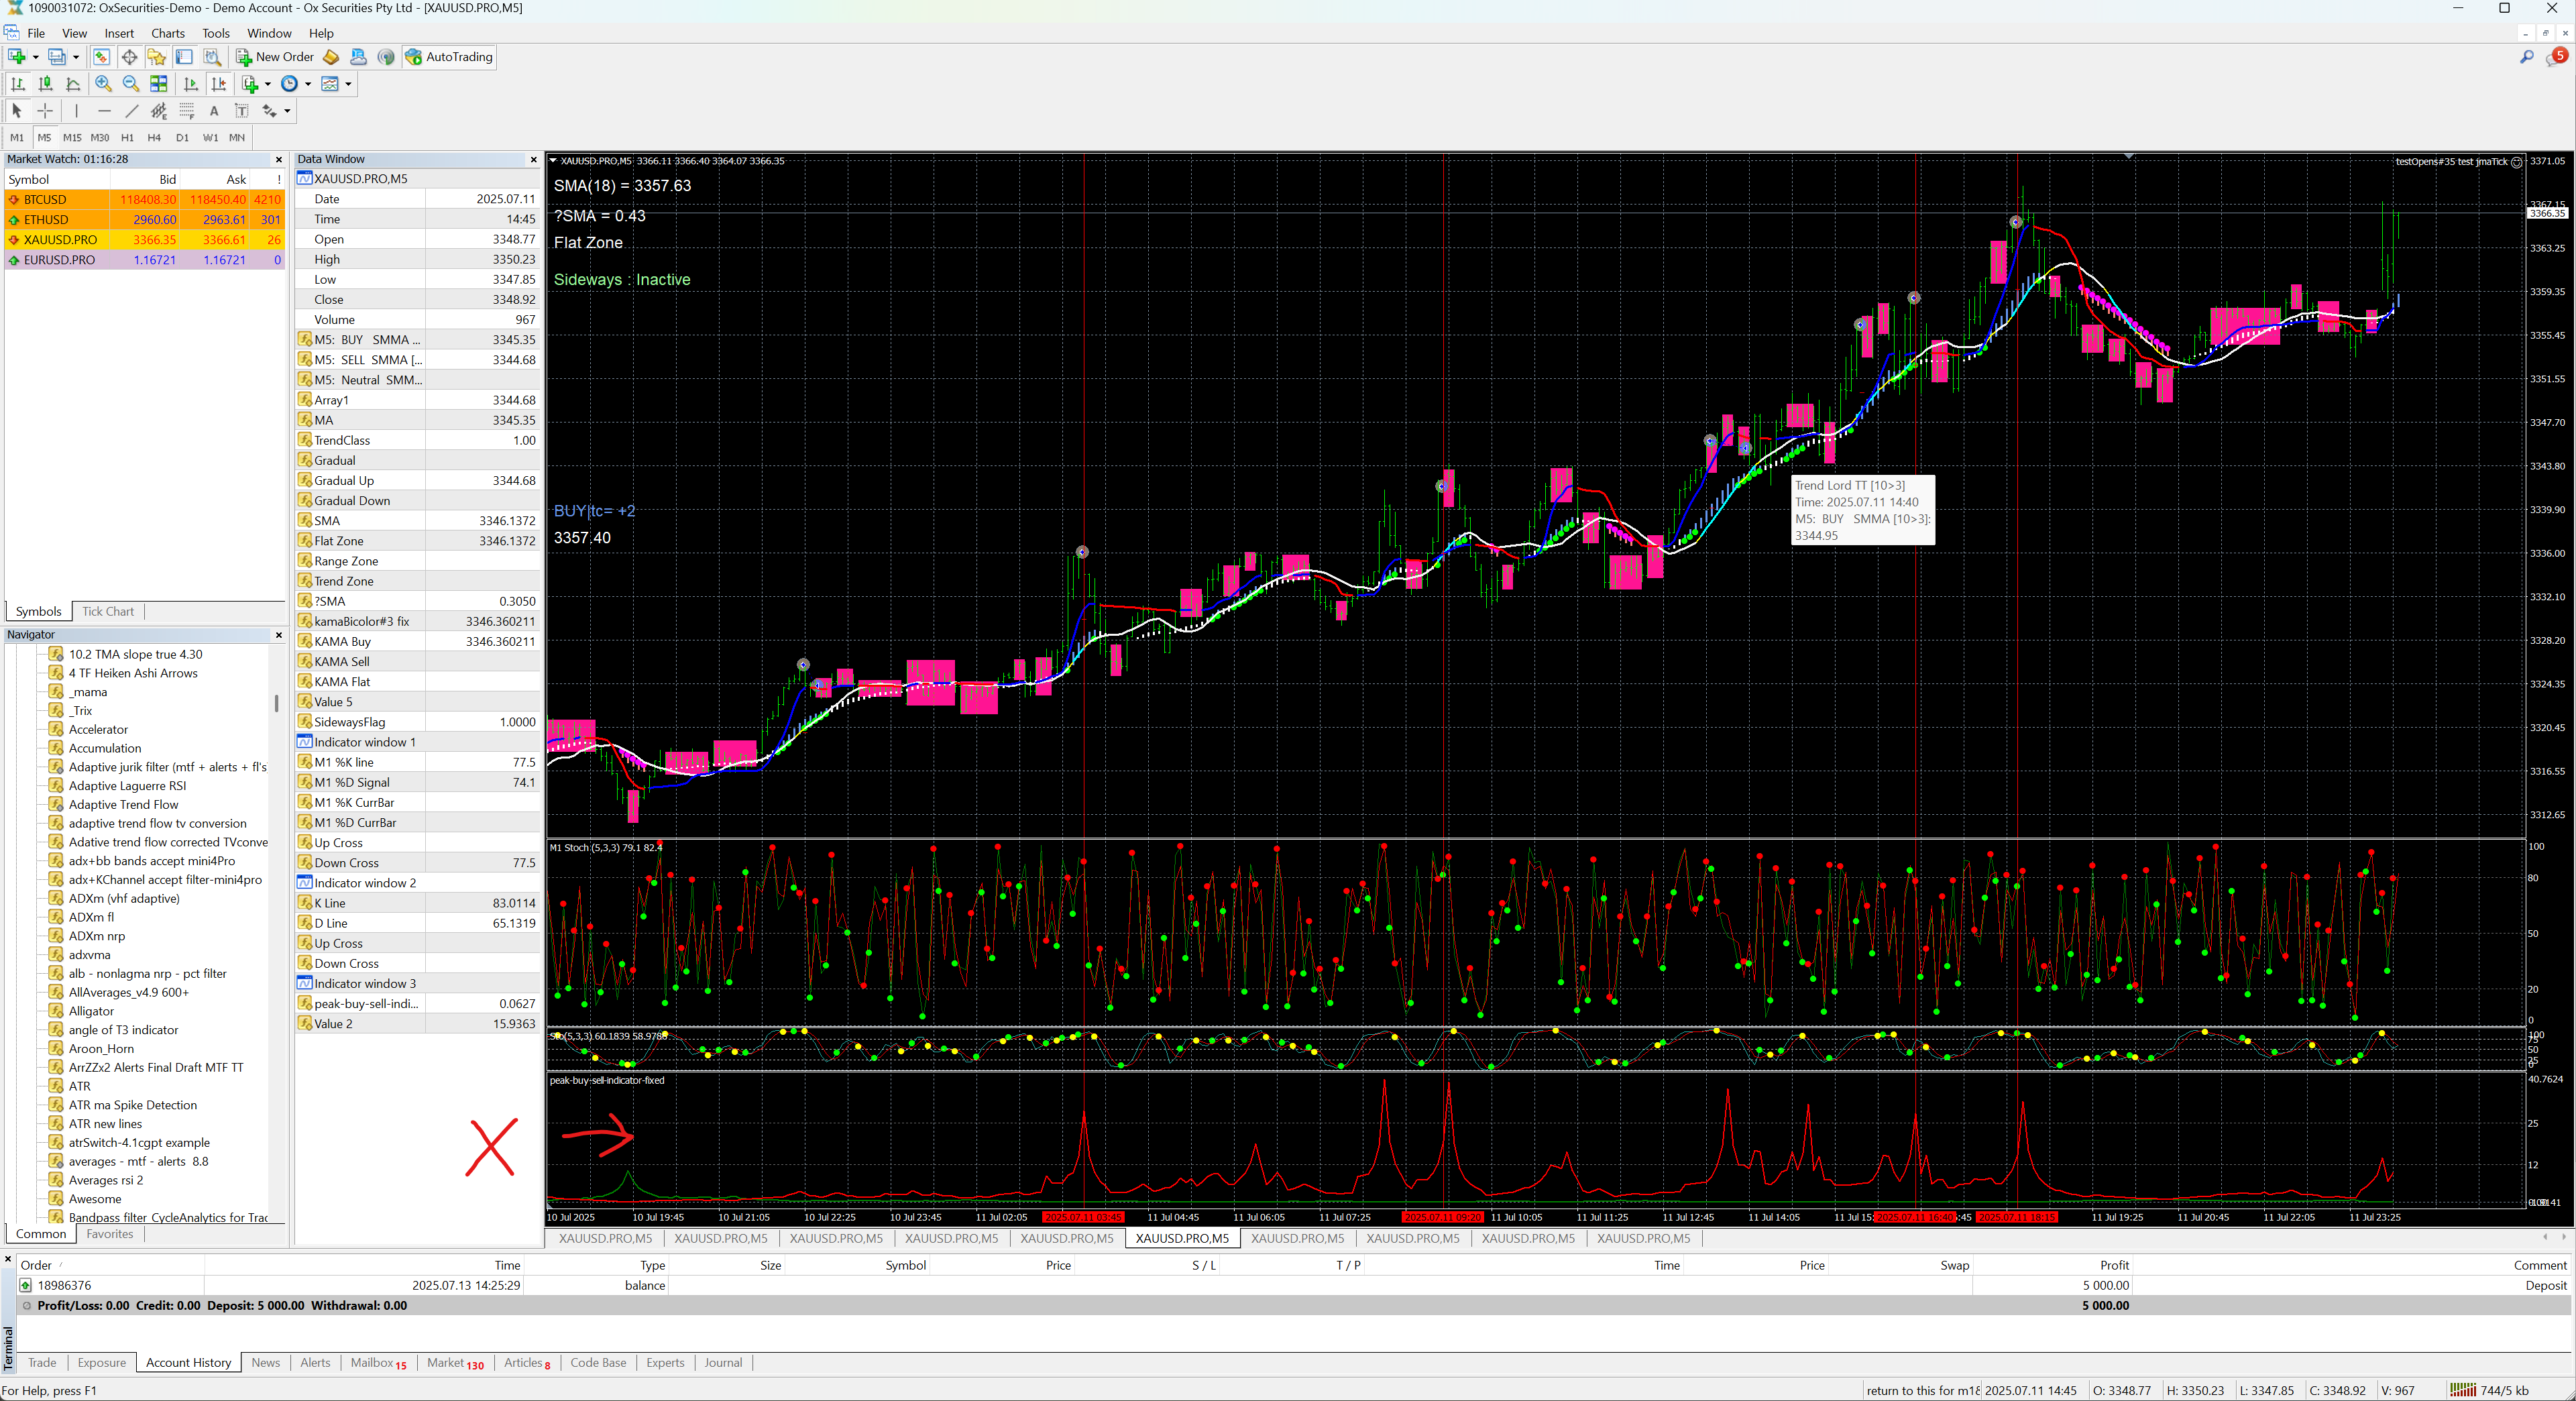Click the New Order button
Screen dimensions: 2576x1401
click(275, 57)
